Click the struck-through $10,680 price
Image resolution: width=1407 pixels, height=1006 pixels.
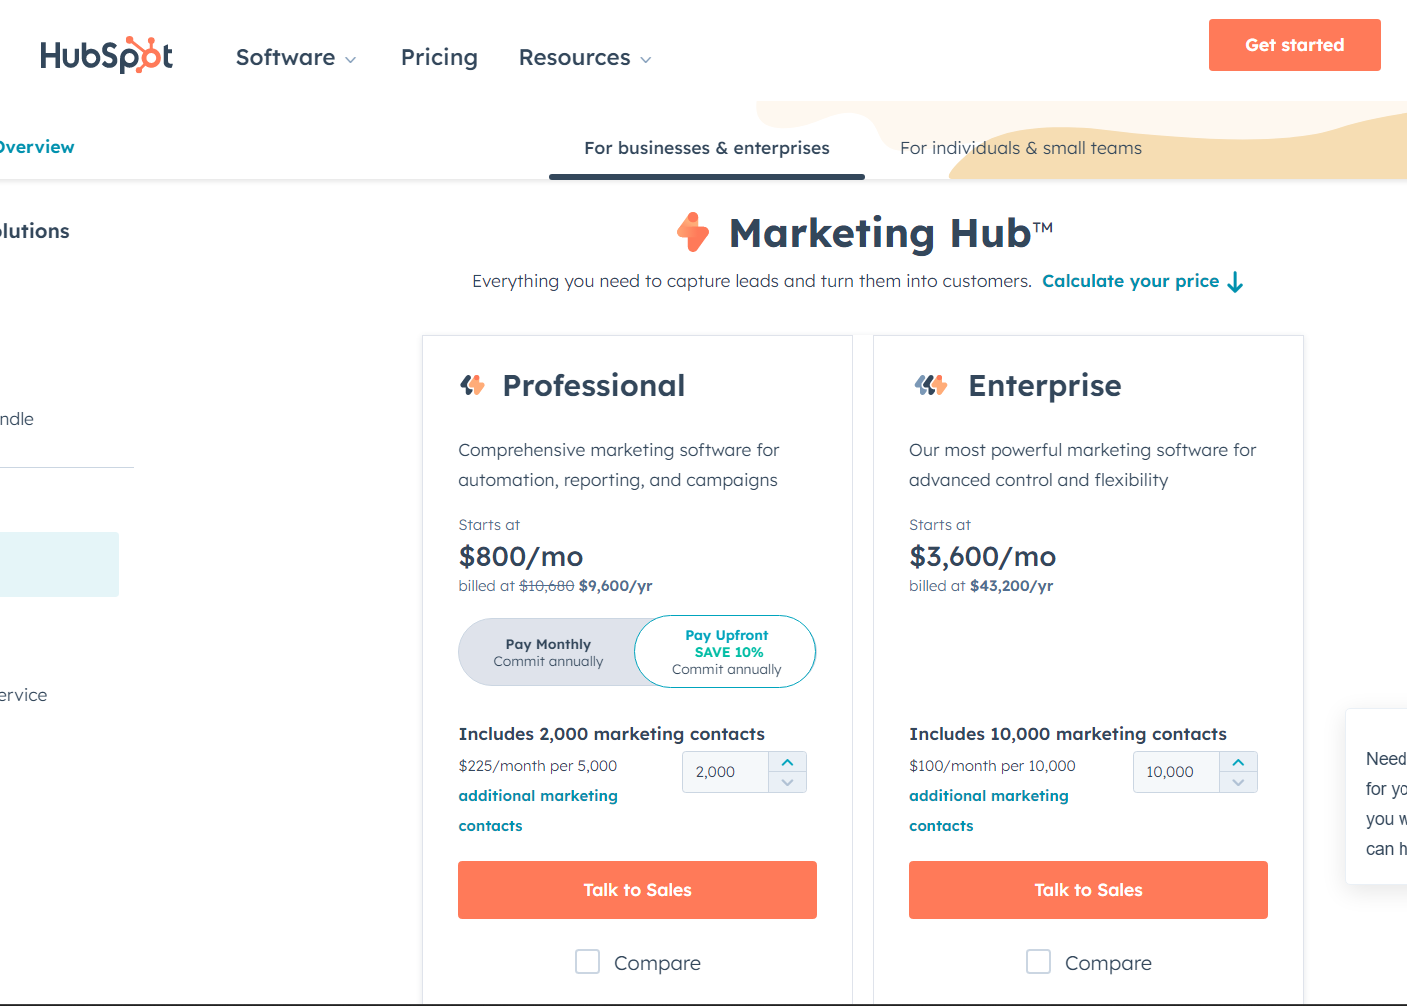coord(547,586)
